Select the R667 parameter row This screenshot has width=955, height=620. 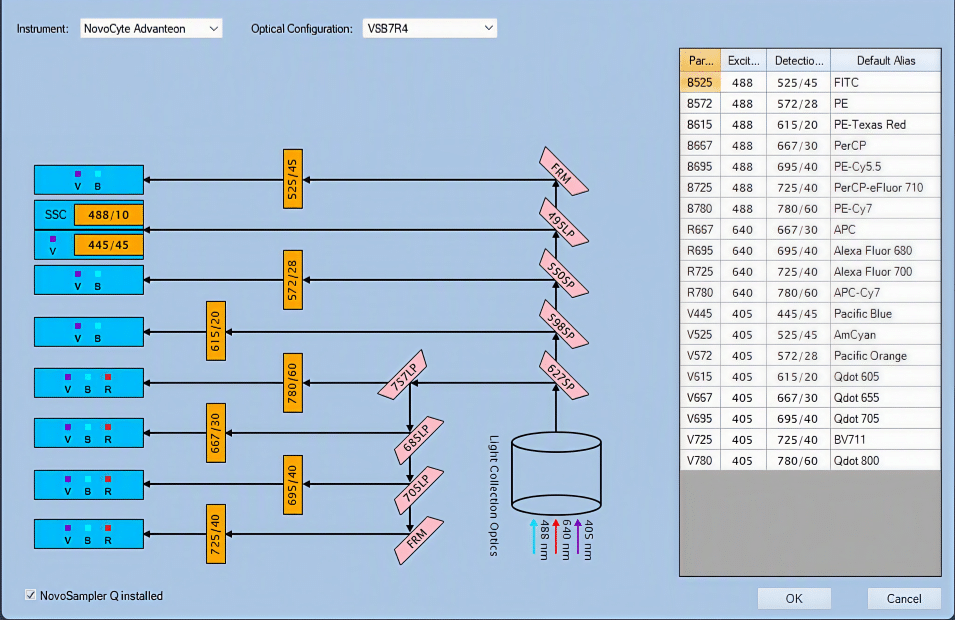811,230
